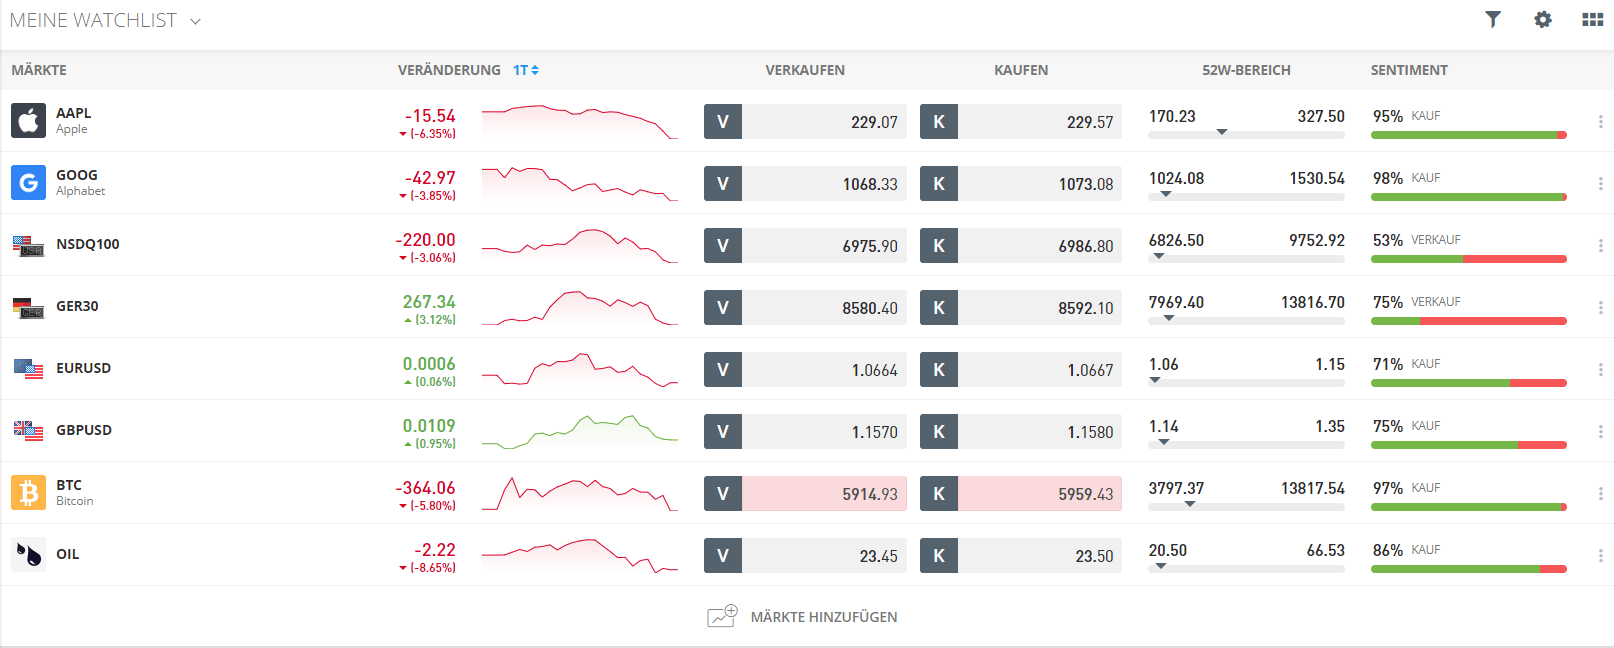Click the GBPUSD flag icon

28,431
